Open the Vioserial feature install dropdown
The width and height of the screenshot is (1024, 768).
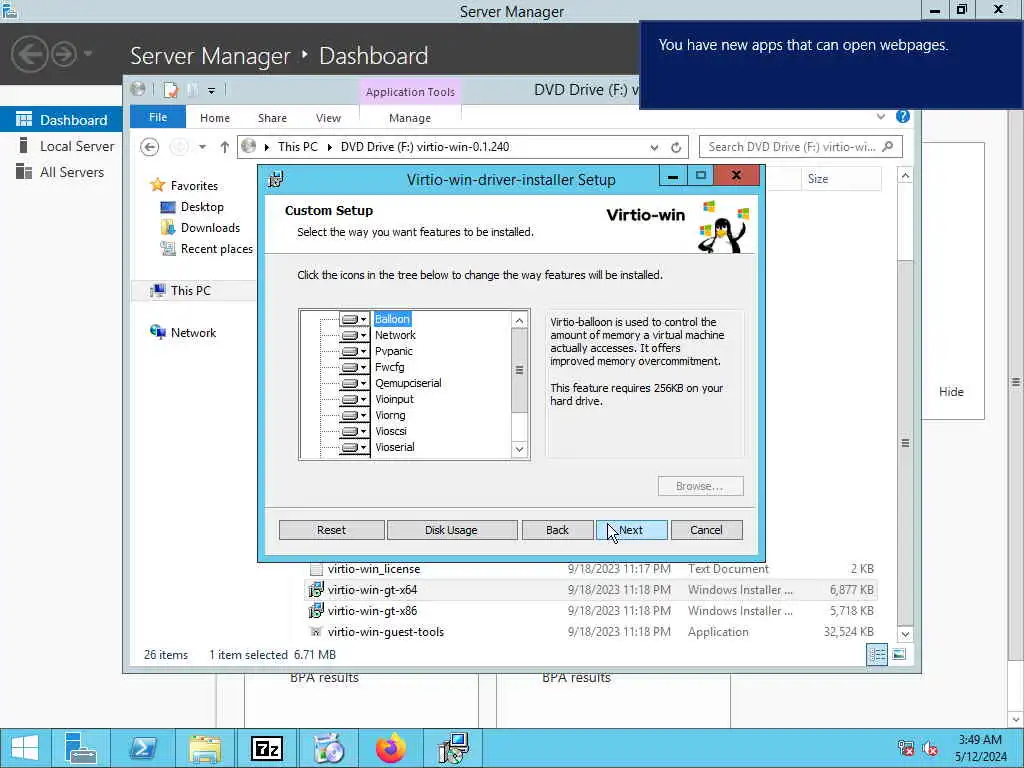point(354,447)
